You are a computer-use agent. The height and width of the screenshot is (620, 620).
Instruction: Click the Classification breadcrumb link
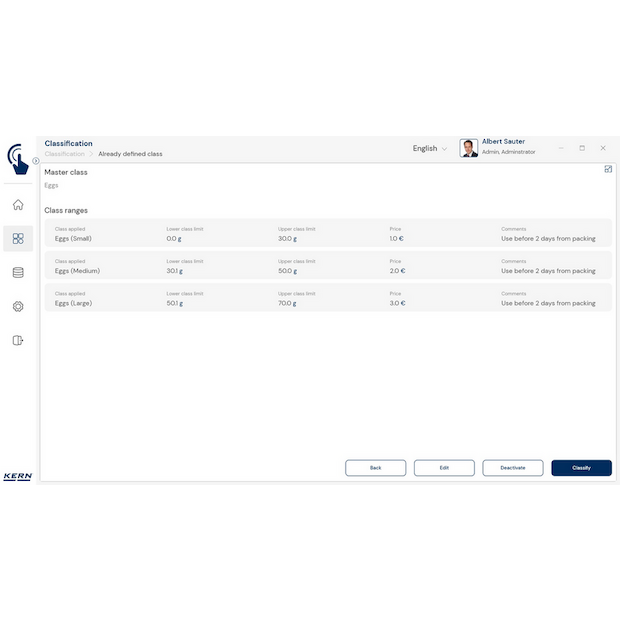click(65, 154)
